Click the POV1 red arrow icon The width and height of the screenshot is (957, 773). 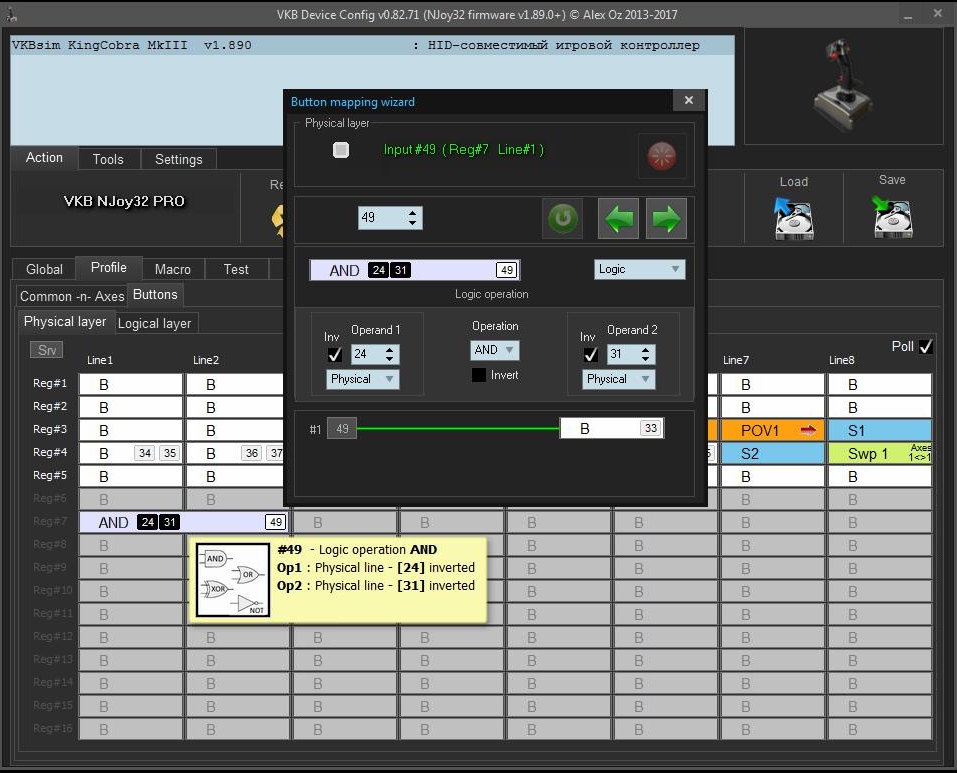point(808,431)
